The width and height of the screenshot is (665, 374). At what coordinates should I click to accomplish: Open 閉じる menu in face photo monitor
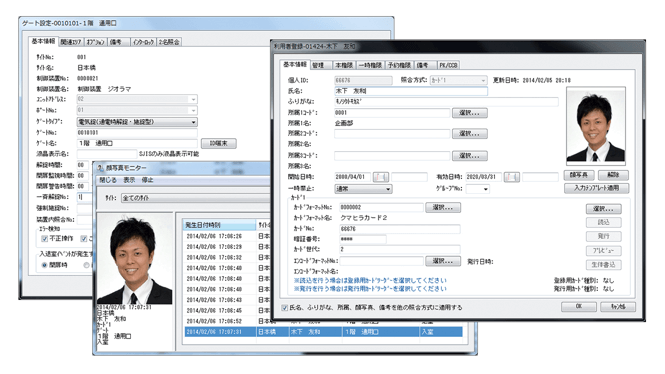point(108,180)
